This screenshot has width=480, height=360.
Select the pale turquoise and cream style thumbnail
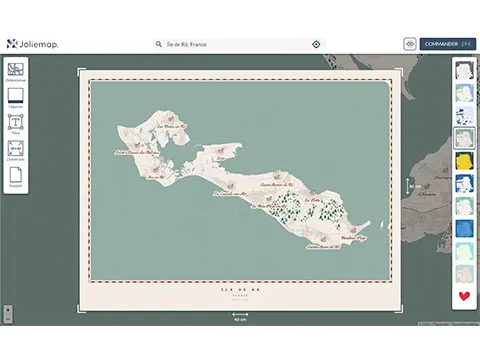pyautogui.click(x=464, y=251)
